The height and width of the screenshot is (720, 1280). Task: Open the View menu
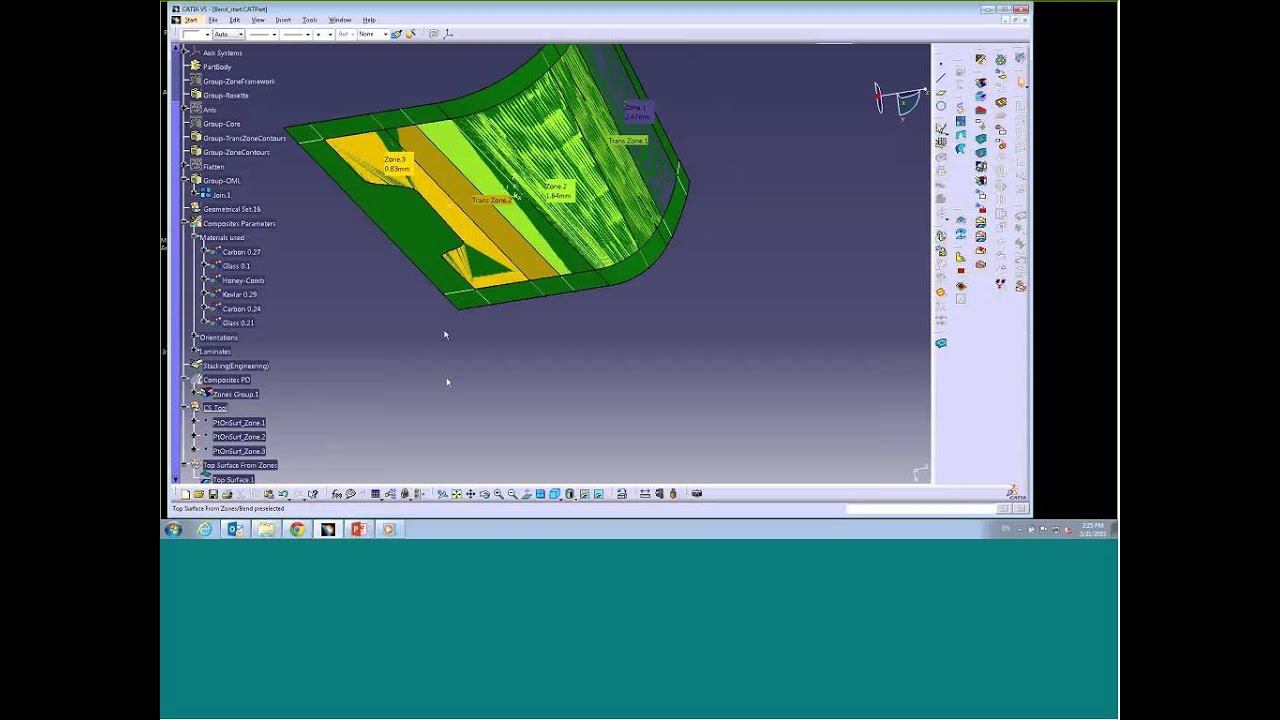258,20
